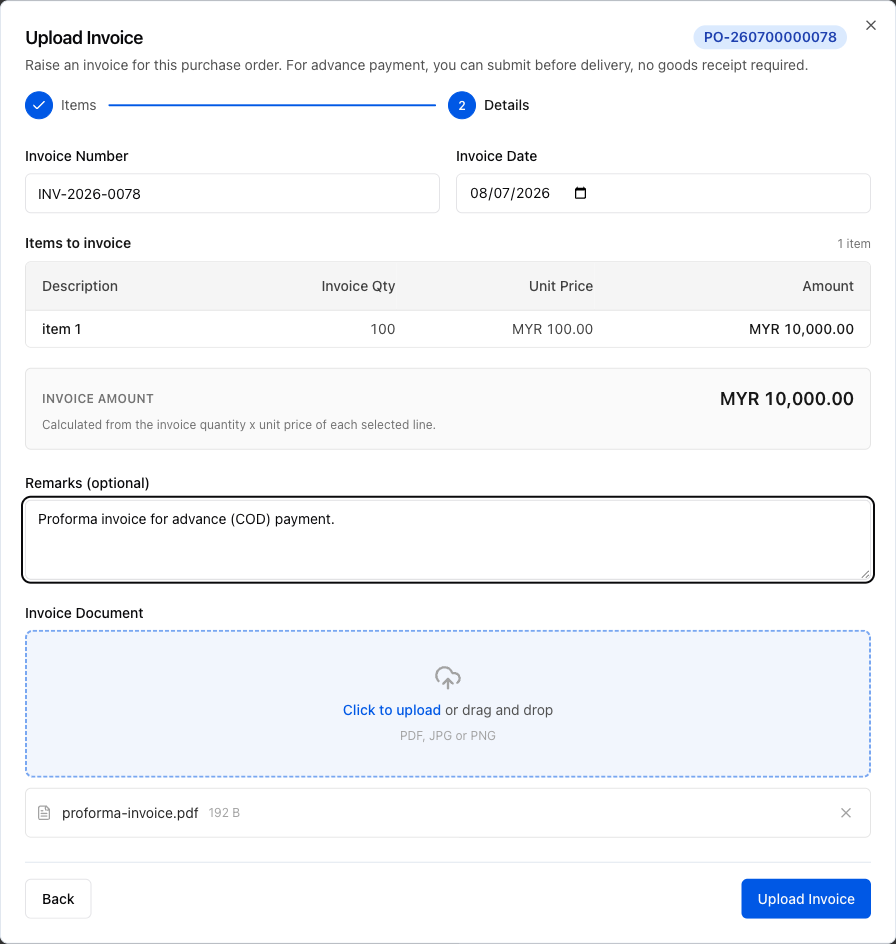Select the Details step label
This screenshot has height=944, width=896.
pos(506,105)
